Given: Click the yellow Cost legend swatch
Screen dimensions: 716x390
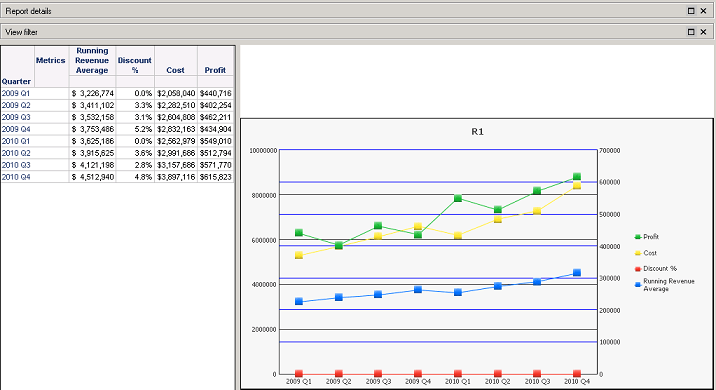Looking at the screenshot, I should (638, 253).
